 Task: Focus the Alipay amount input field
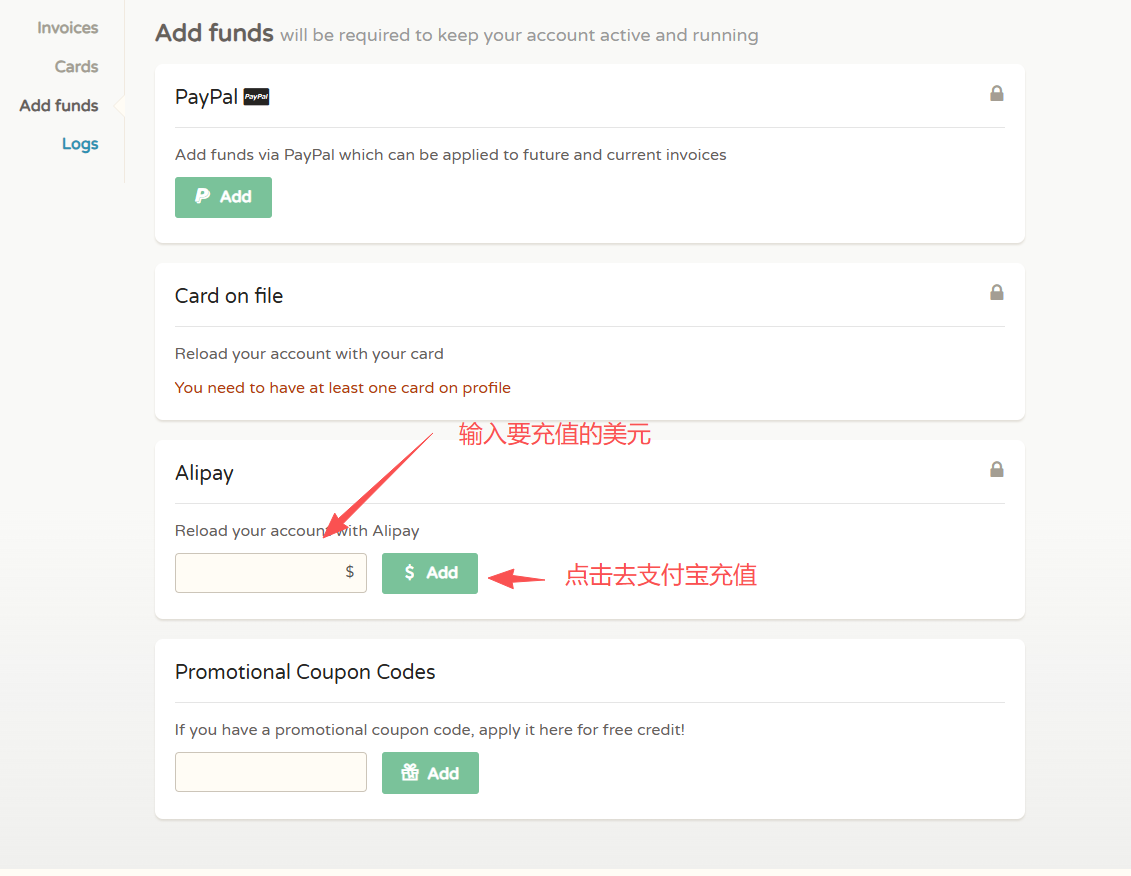(x=260, y=573)
